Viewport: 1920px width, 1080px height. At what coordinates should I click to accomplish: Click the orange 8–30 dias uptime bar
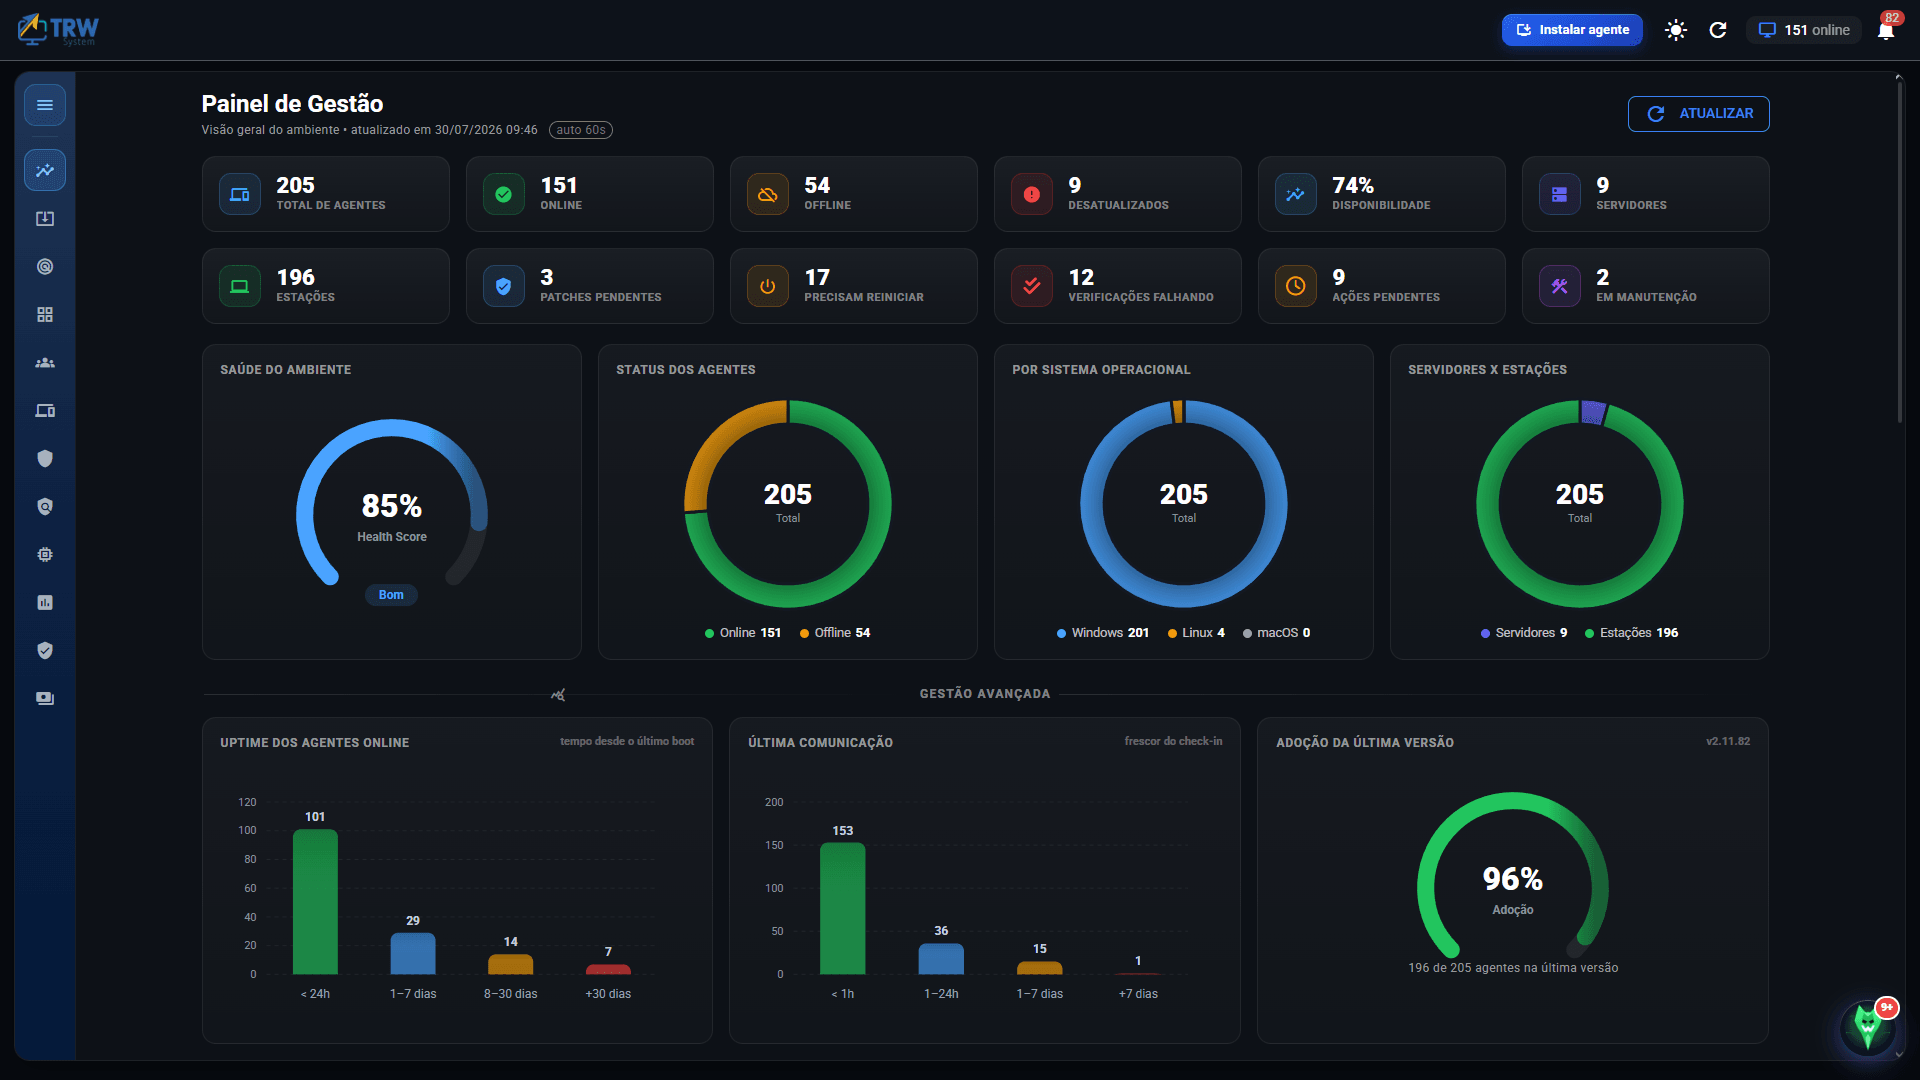[511, 964]
